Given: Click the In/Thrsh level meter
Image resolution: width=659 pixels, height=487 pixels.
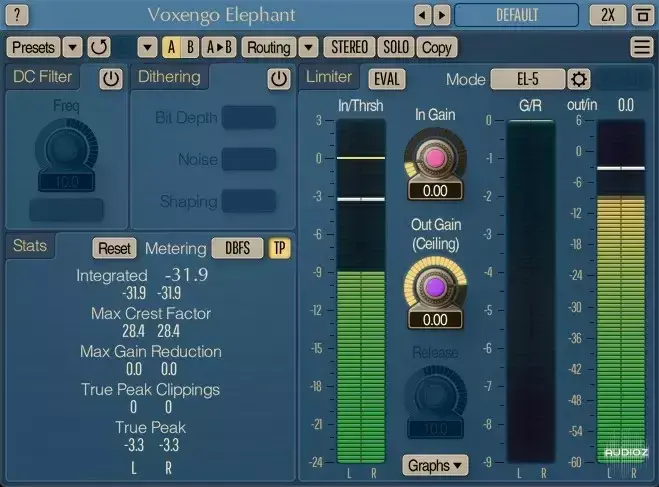Looking at the screenshot, I should click(x=361, y=291).
